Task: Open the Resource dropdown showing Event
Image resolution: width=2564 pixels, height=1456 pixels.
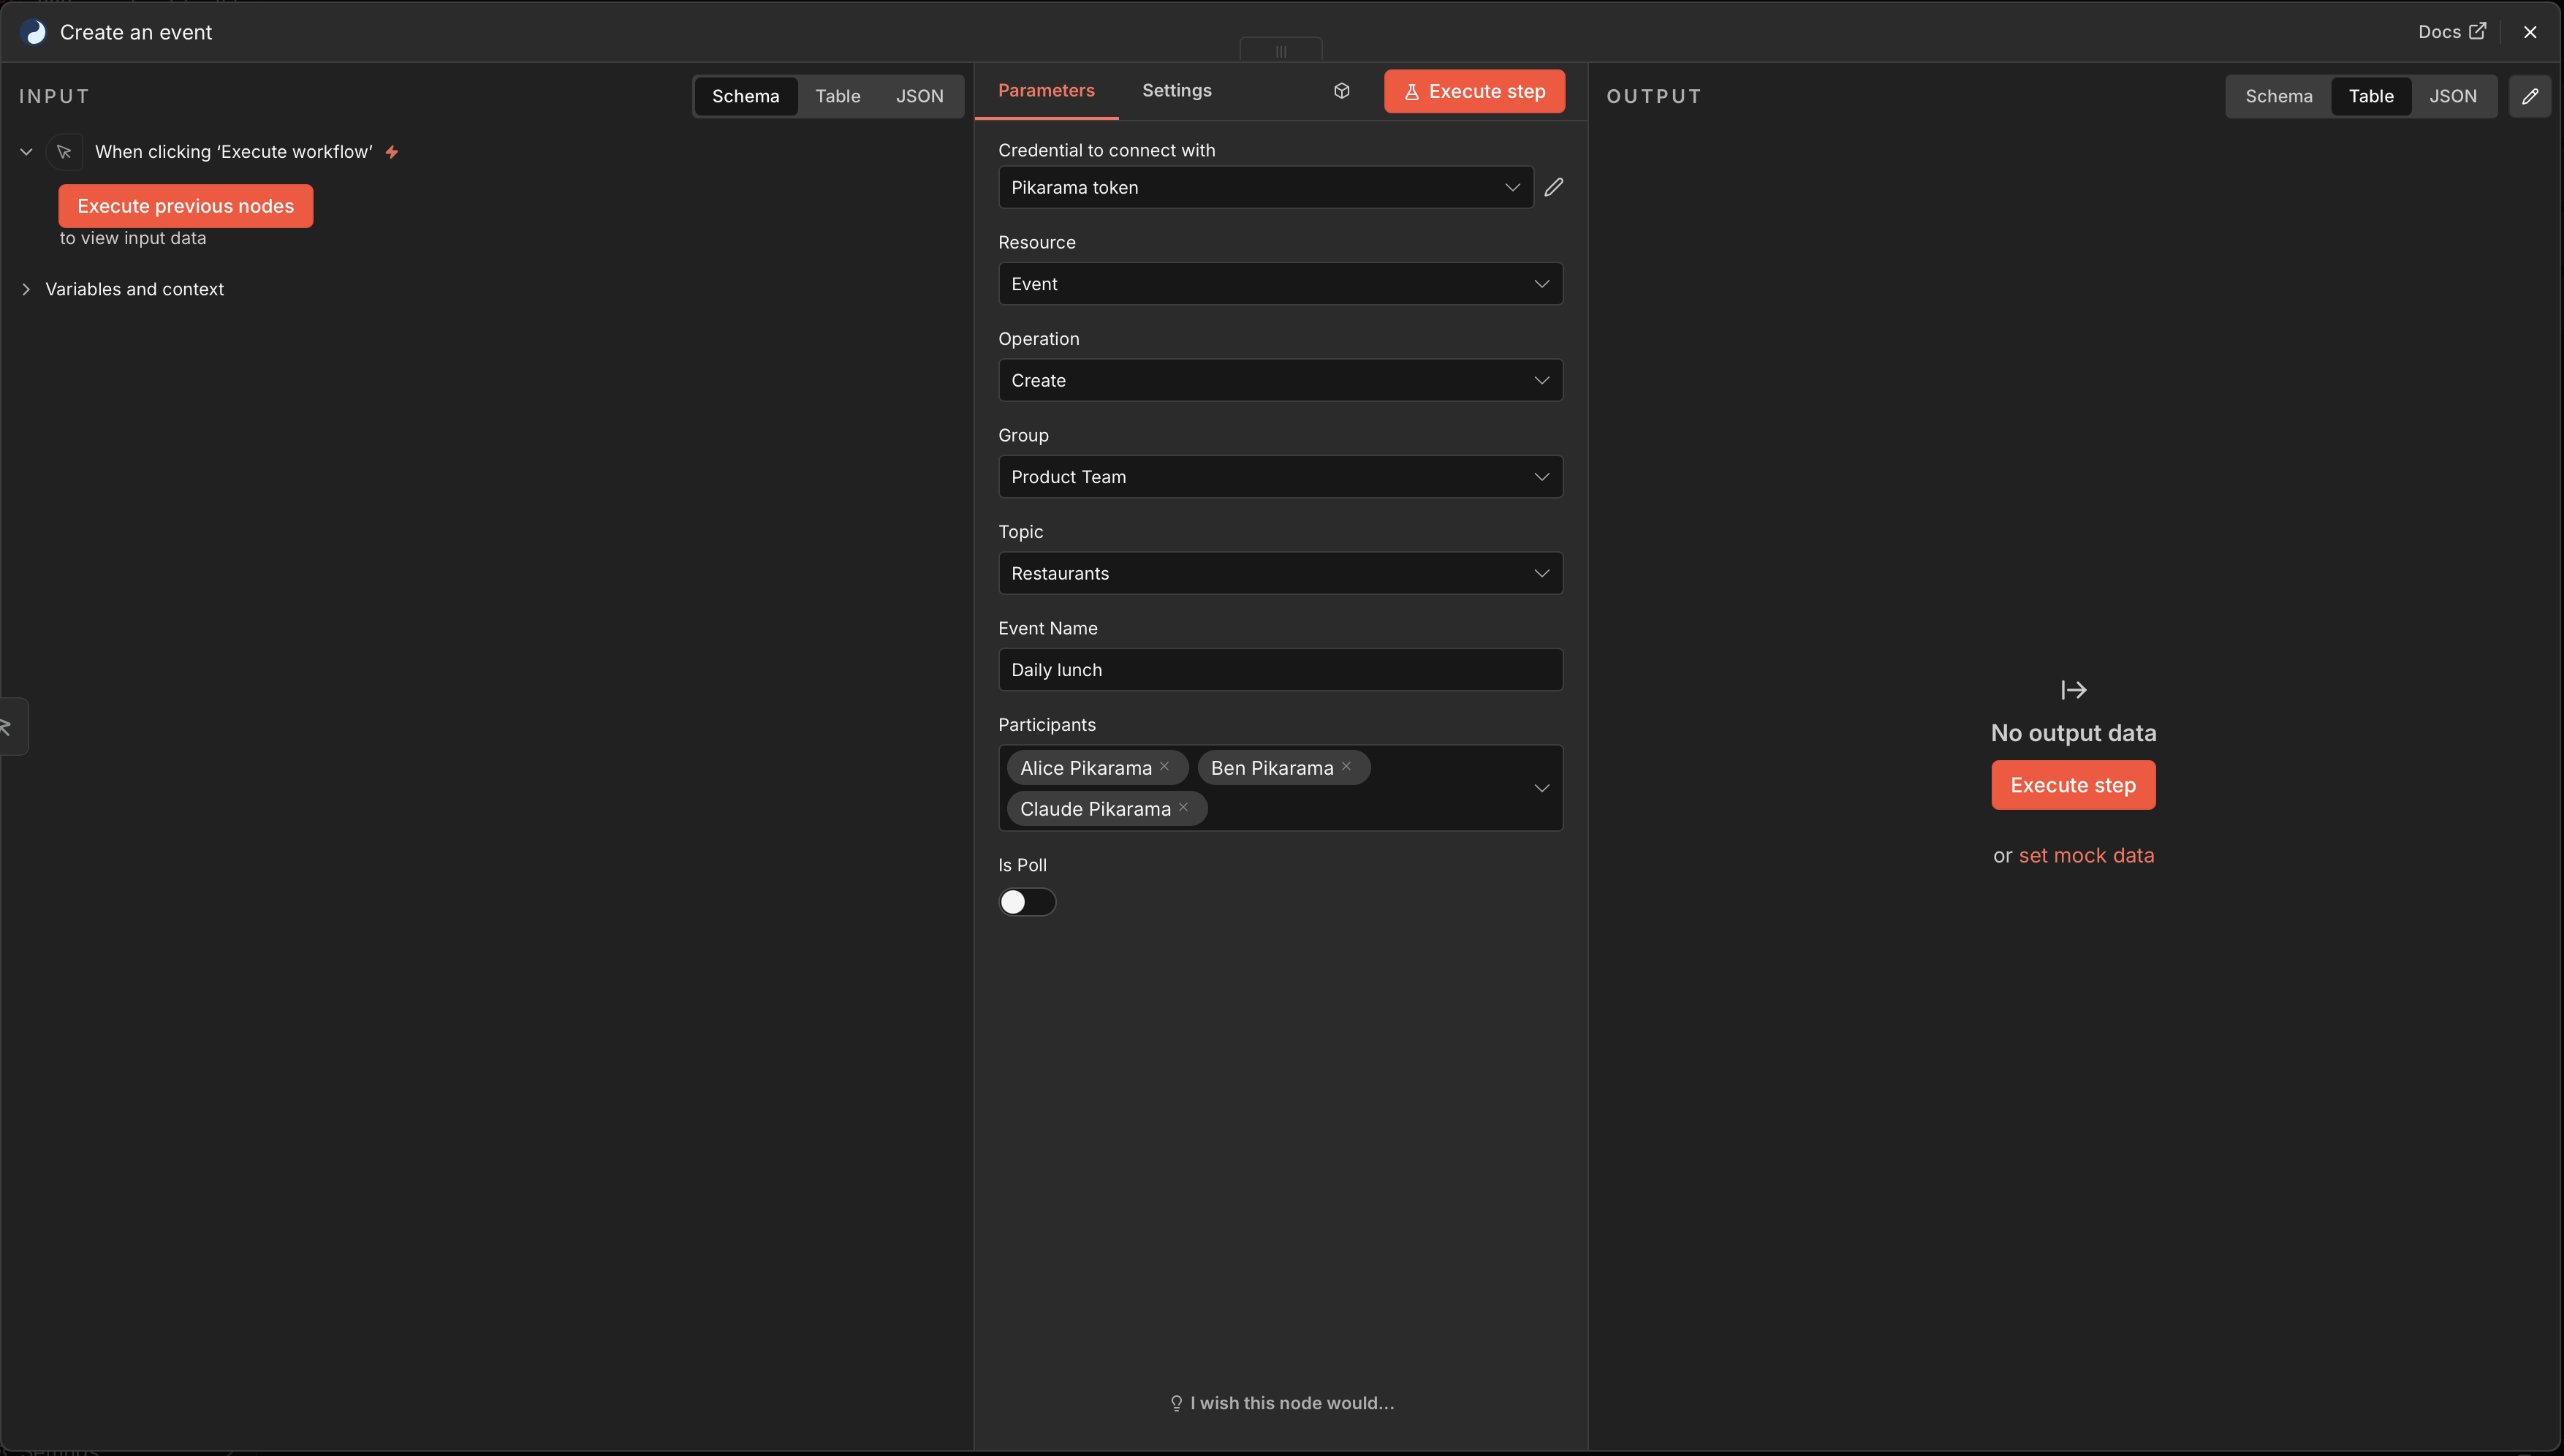Action: point(1280,284)
